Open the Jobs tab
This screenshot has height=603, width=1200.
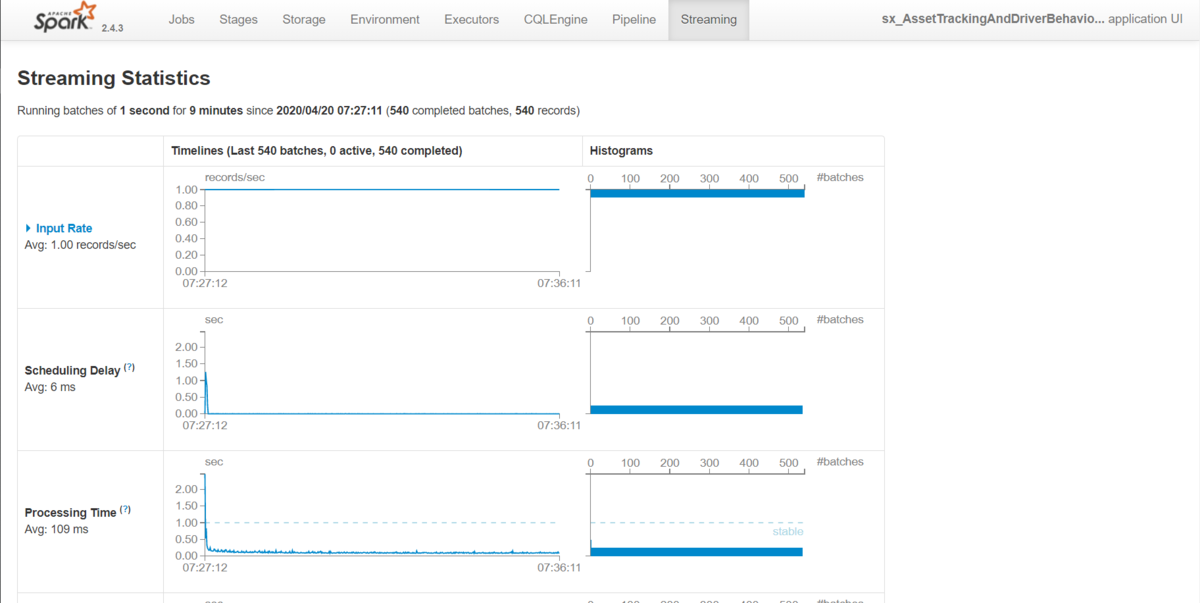pyautogui.click(x=182, y=19)
